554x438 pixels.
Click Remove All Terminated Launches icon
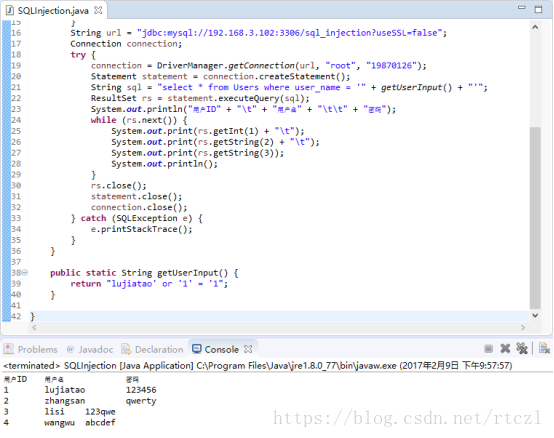click(522, 349)
